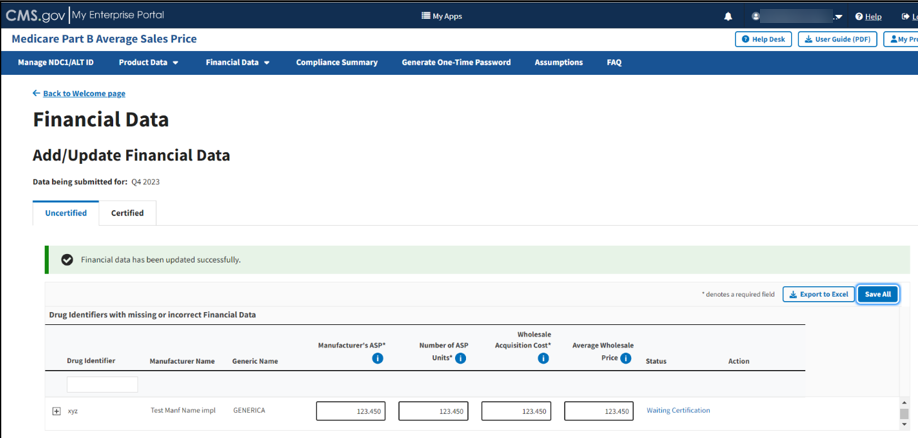This screenshot has width=918, height=438.
Task: Follow the Back to Welcome page link
Action: click(83, 93)
